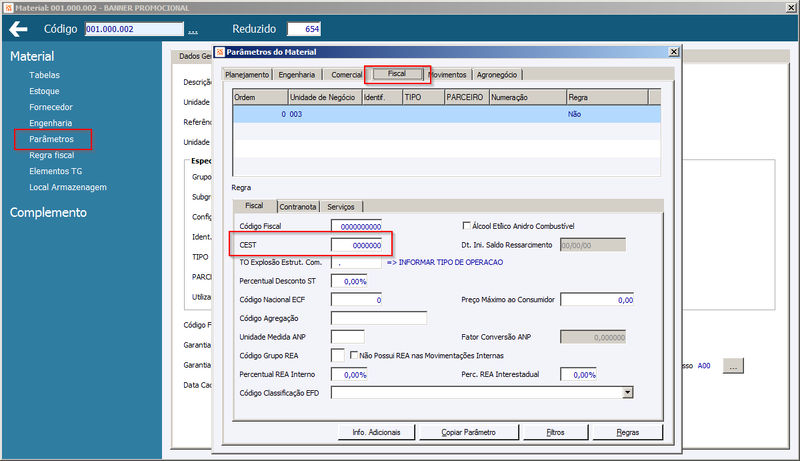Viewport: 800px width, 461px height.
Task: Open the lookup ellipsis next to Código
Action: pyautogui.click(x=193, y=31)
